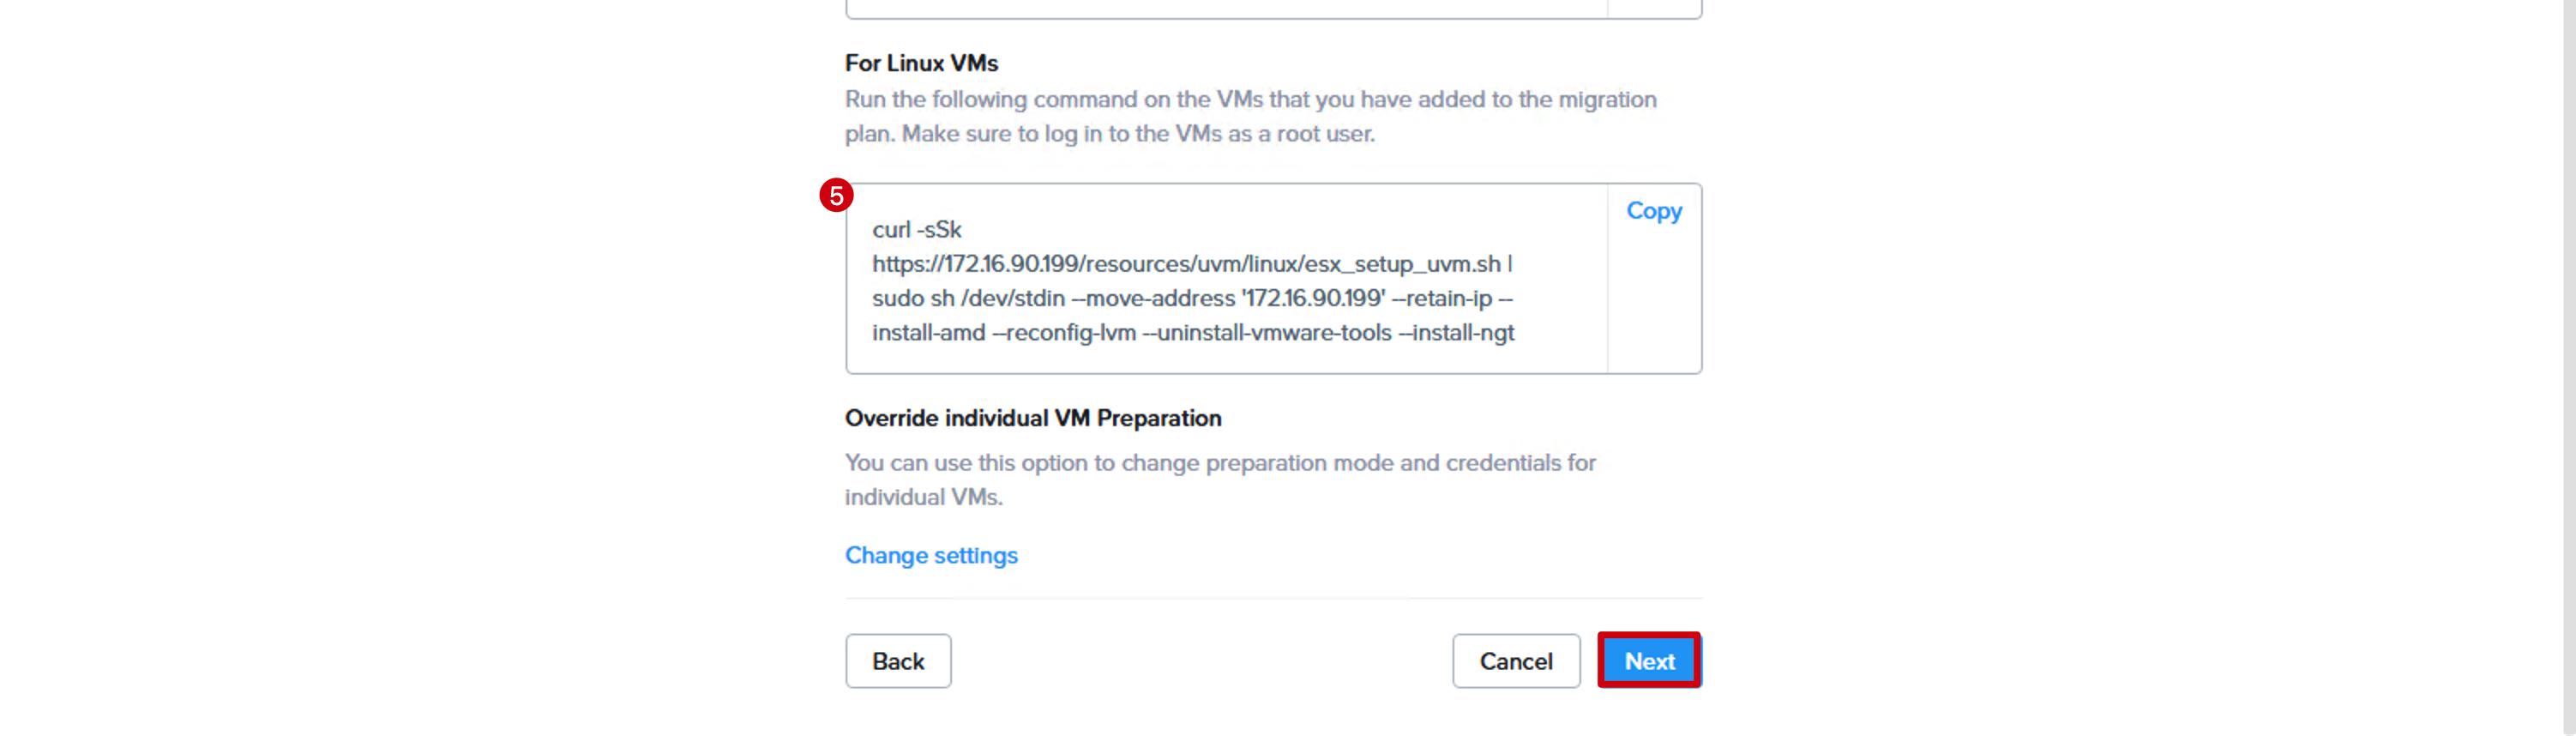The image size is (2576, 736).
Task: Click the partially visible command box at top
Action: click(x=1274, y=9)
